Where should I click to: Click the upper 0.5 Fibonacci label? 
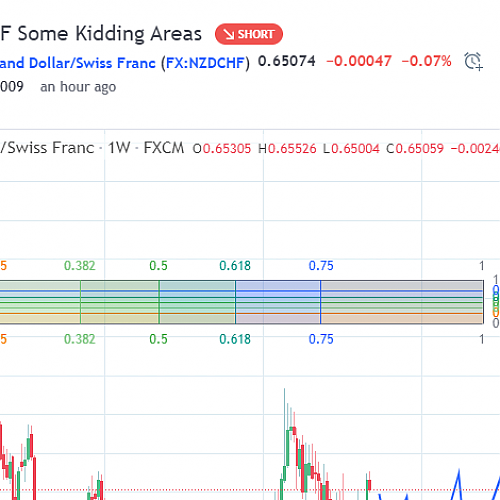pyautogui.click(x=158, y=266)
